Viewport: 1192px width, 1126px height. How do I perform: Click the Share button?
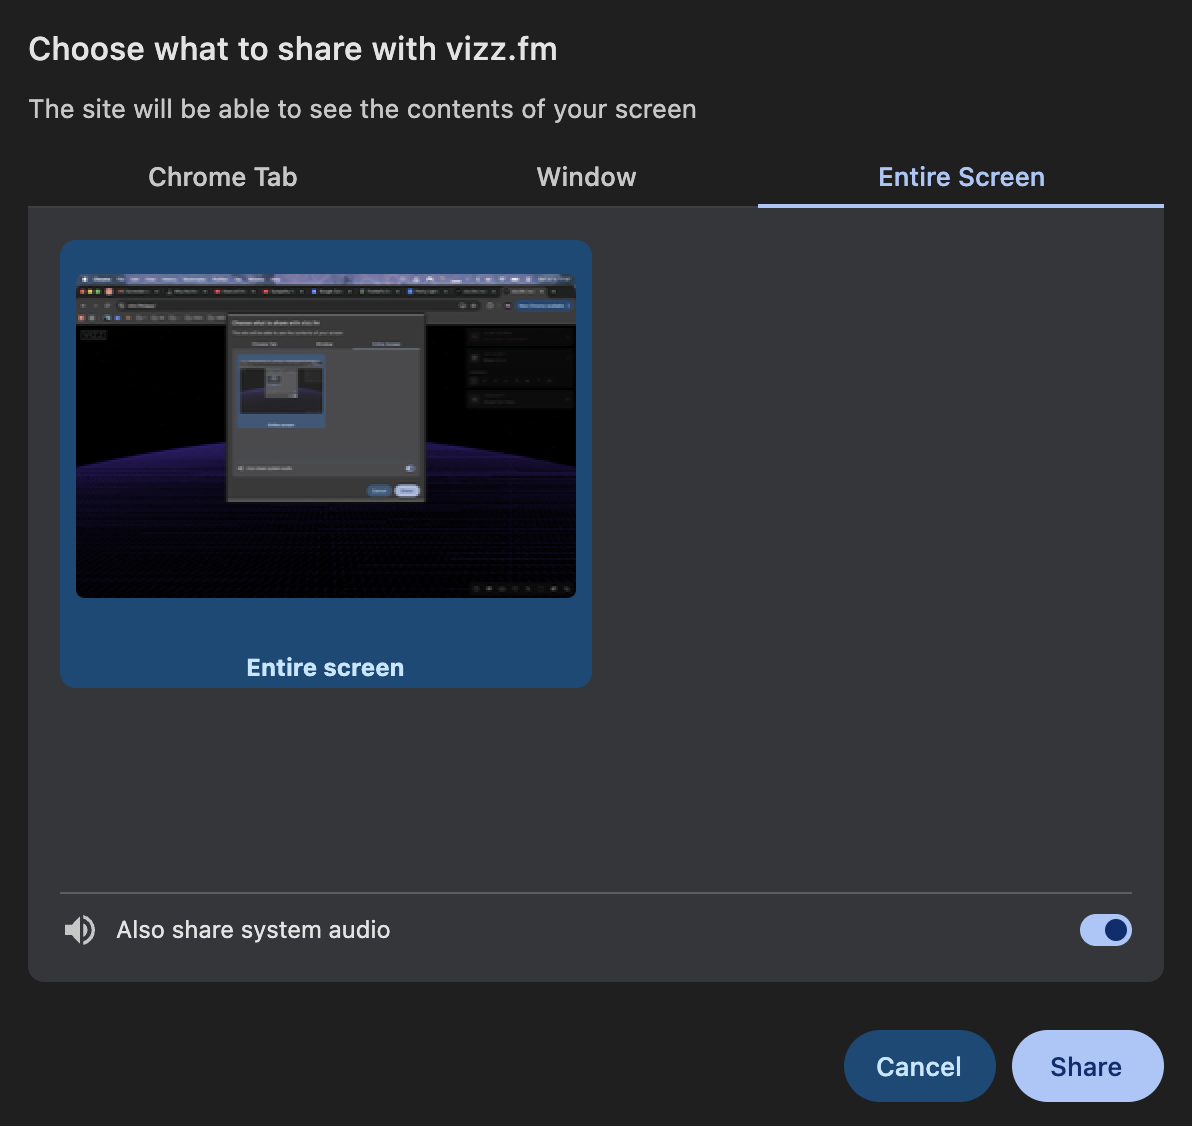(1087, 1066)
